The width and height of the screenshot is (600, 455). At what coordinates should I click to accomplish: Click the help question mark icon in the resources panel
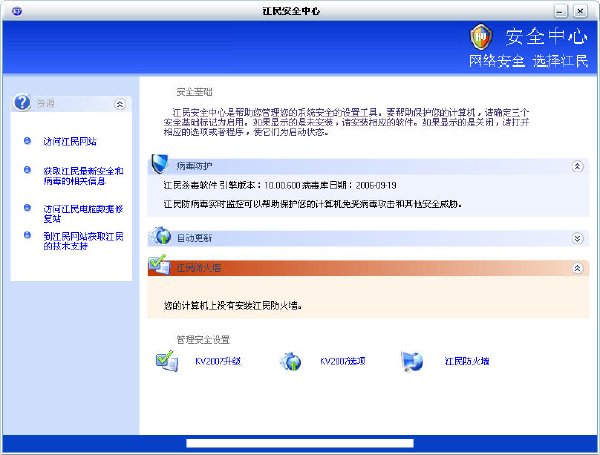pyautogui.click(x=22, y=102)
